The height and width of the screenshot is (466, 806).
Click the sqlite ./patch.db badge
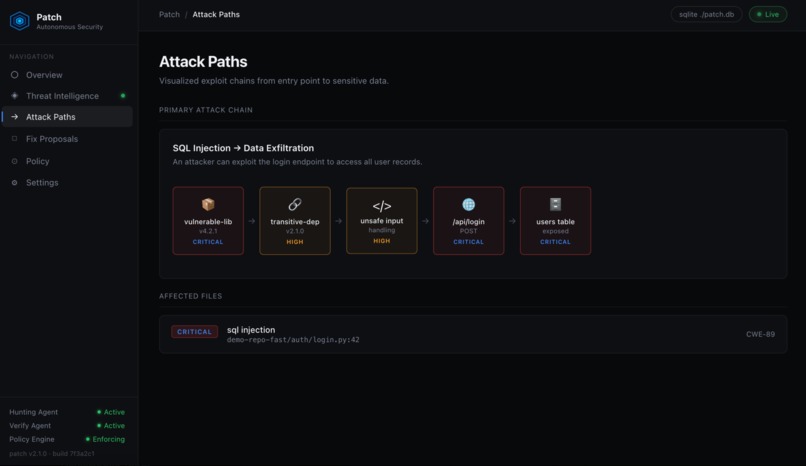point(706,14)
